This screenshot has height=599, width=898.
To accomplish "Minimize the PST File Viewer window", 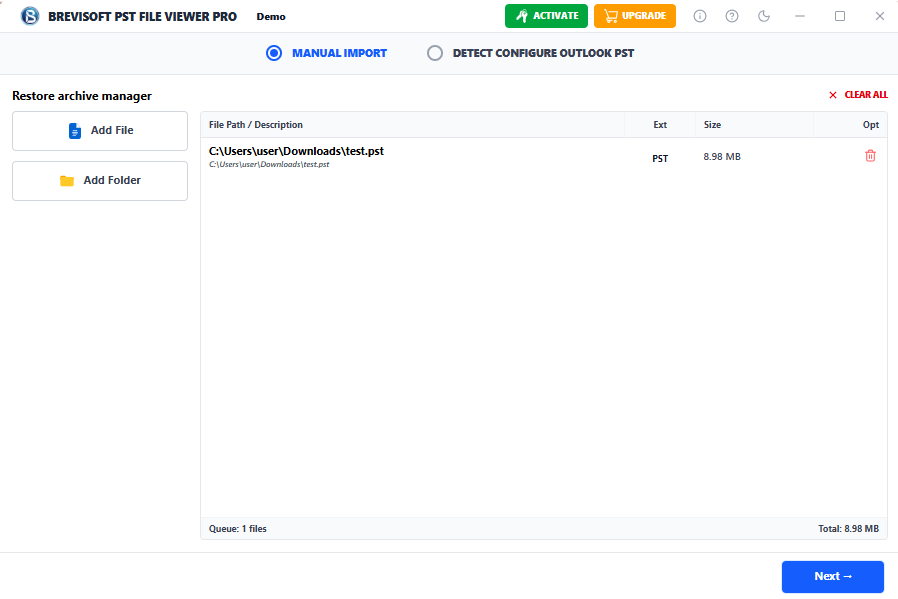I will click(799, 16).
